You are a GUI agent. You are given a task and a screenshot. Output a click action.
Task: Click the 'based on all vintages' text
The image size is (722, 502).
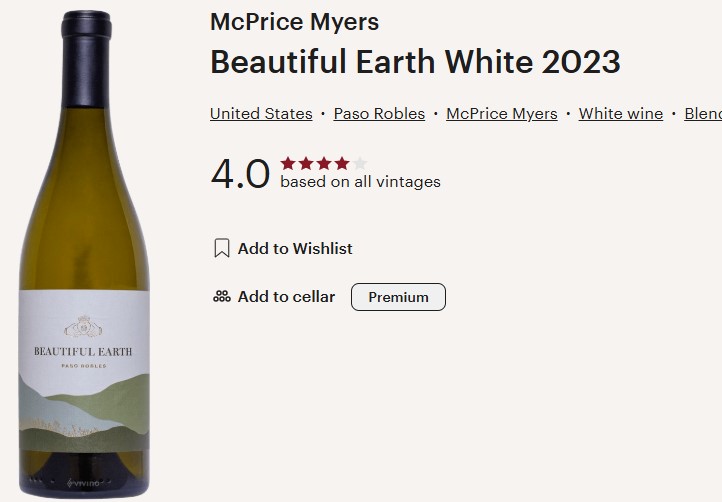[360, 182]
